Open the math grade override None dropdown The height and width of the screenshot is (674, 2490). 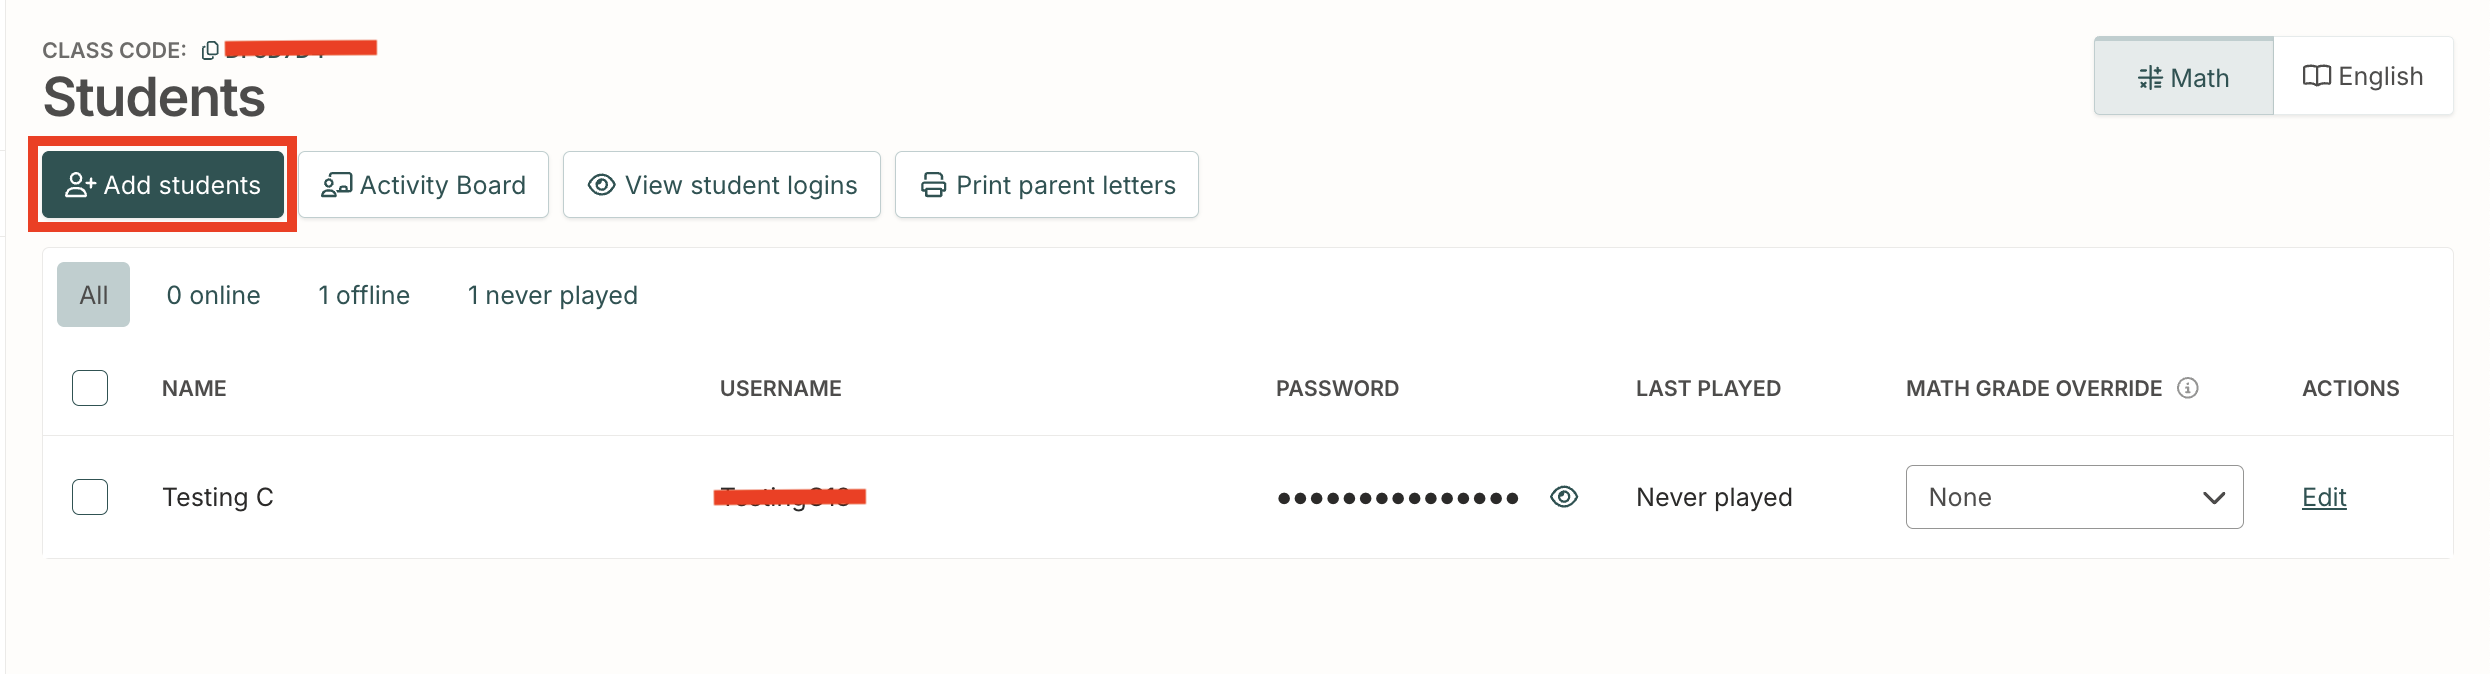(x=2074, y=497)
